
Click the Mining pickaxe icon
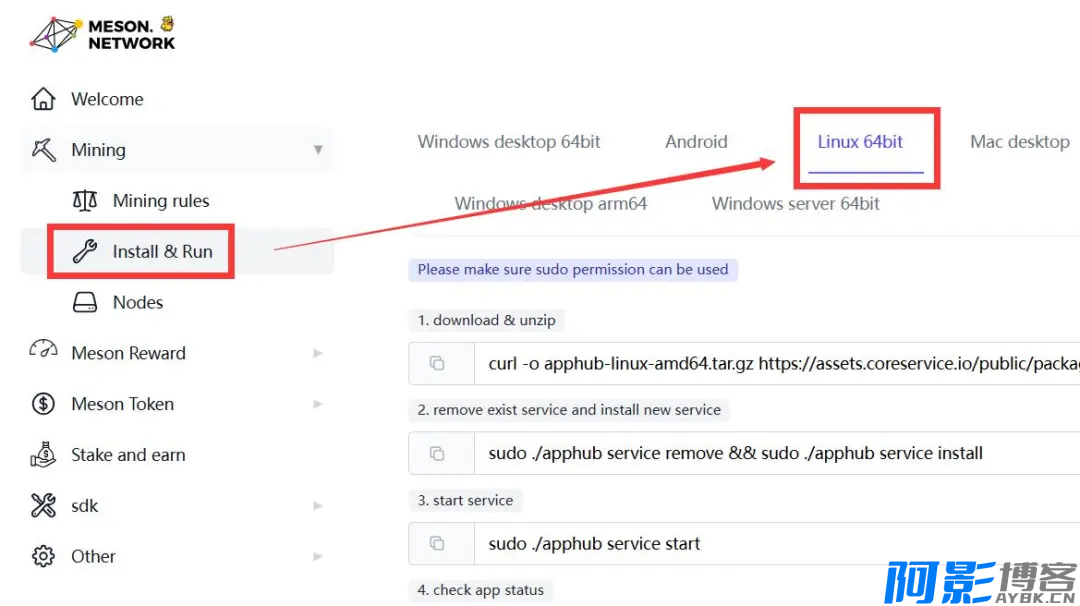click(43, 150)
